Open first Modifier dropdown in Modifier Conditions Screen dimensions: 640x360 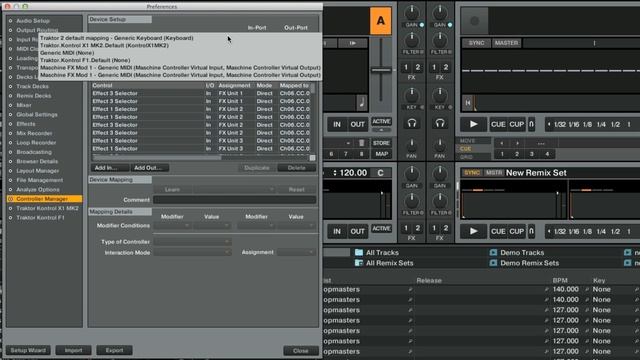172,226
